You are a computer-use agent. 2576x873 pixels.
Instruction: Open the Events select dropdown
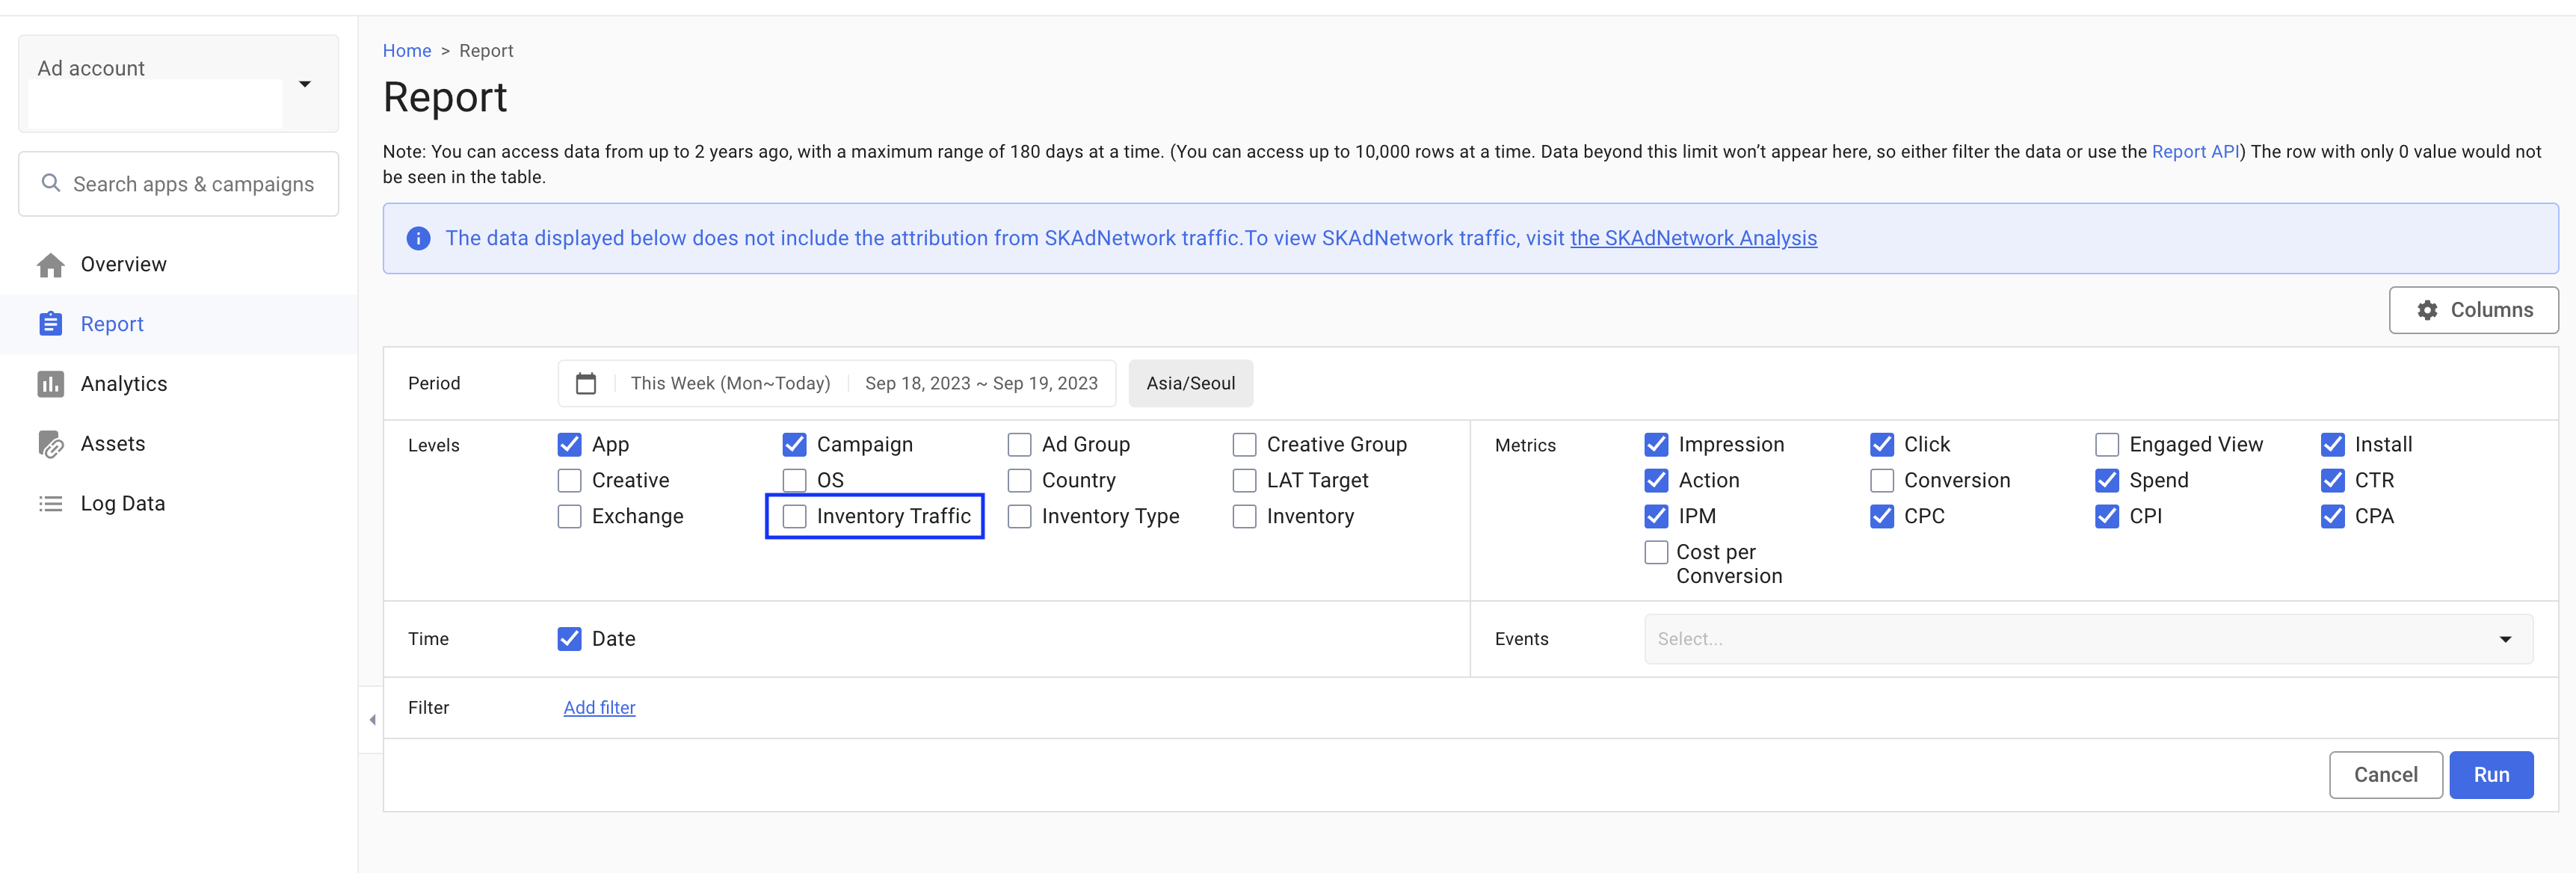2088,639
